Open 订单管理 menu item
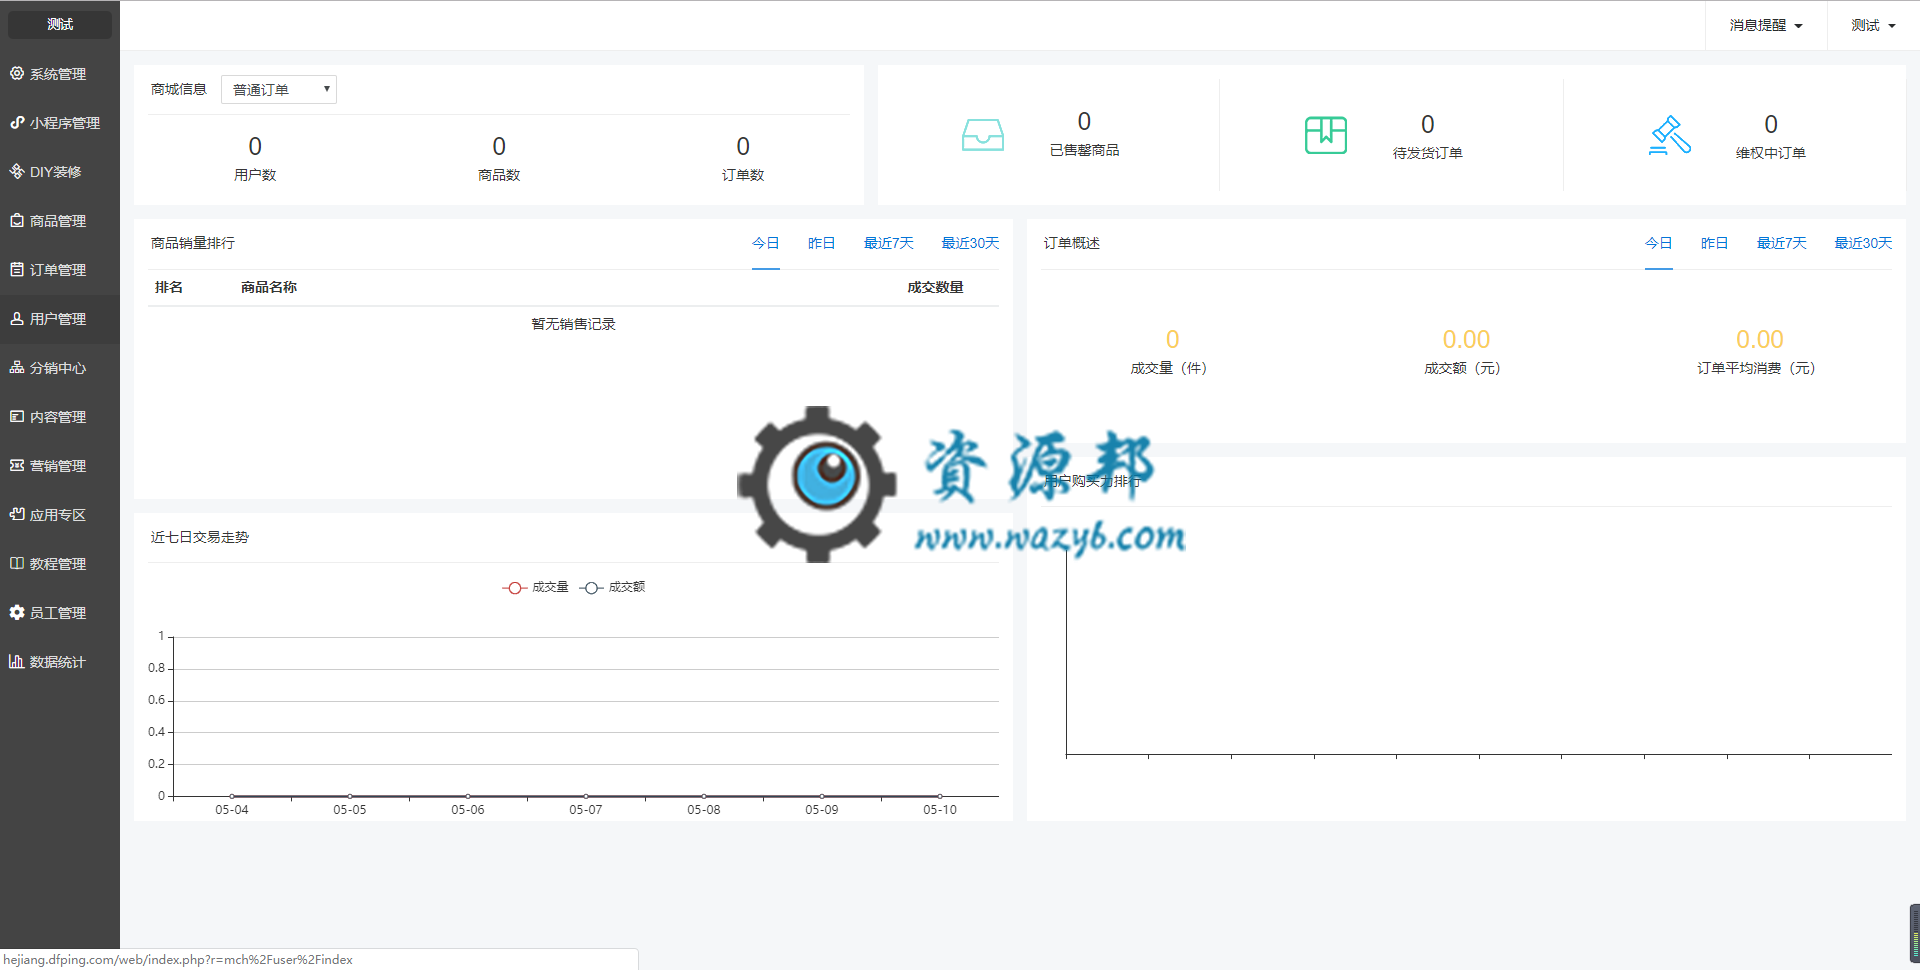 [60, 270]
